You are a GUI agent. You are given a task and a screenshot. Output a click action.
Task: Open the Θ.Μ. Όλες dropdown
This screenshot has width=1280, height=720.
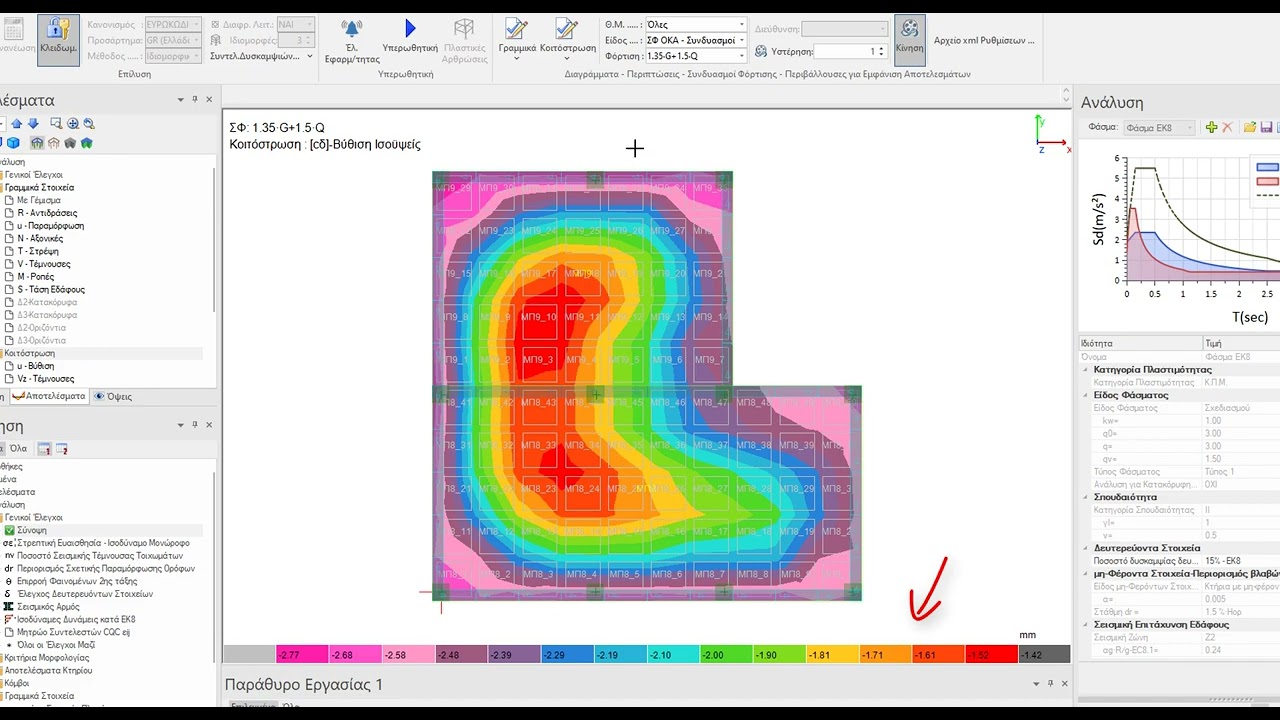[x=696, y=24]
